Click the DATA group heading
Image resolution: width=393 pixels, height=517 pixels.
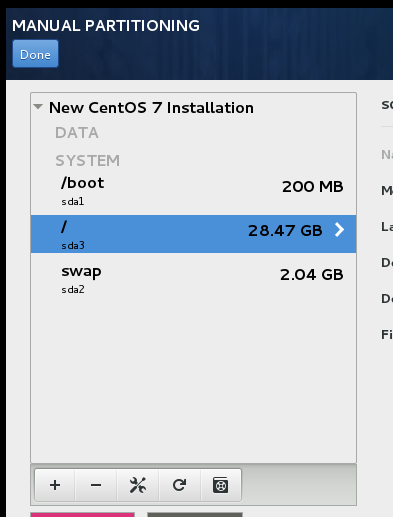[x=77, y=133]
